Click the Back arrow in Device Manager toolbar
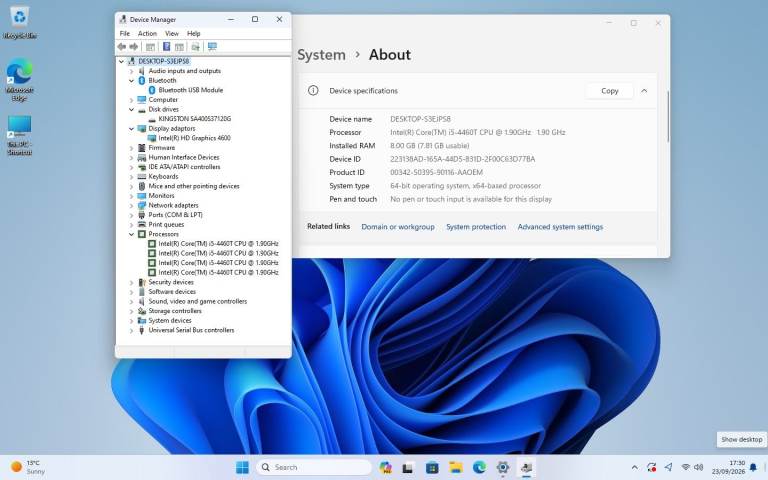This screenshot has height=480, width=768. (x=121, y=47)
